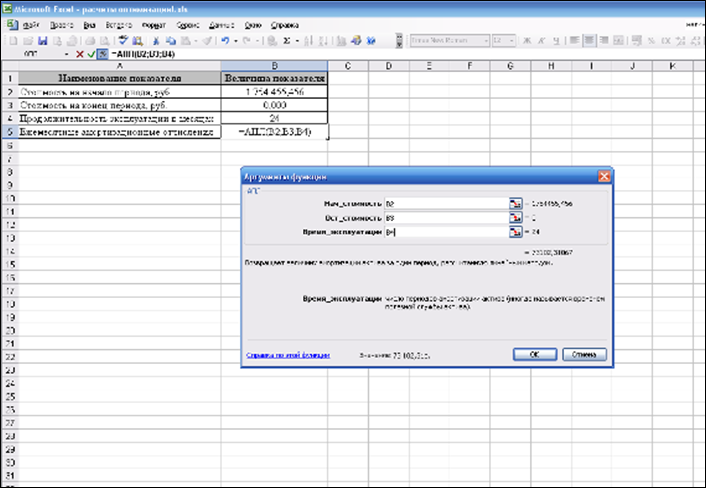Select cell B4 containing 24
Image resolution: width=706 pixels, height=488 pixels.
(x=274, y=118)
